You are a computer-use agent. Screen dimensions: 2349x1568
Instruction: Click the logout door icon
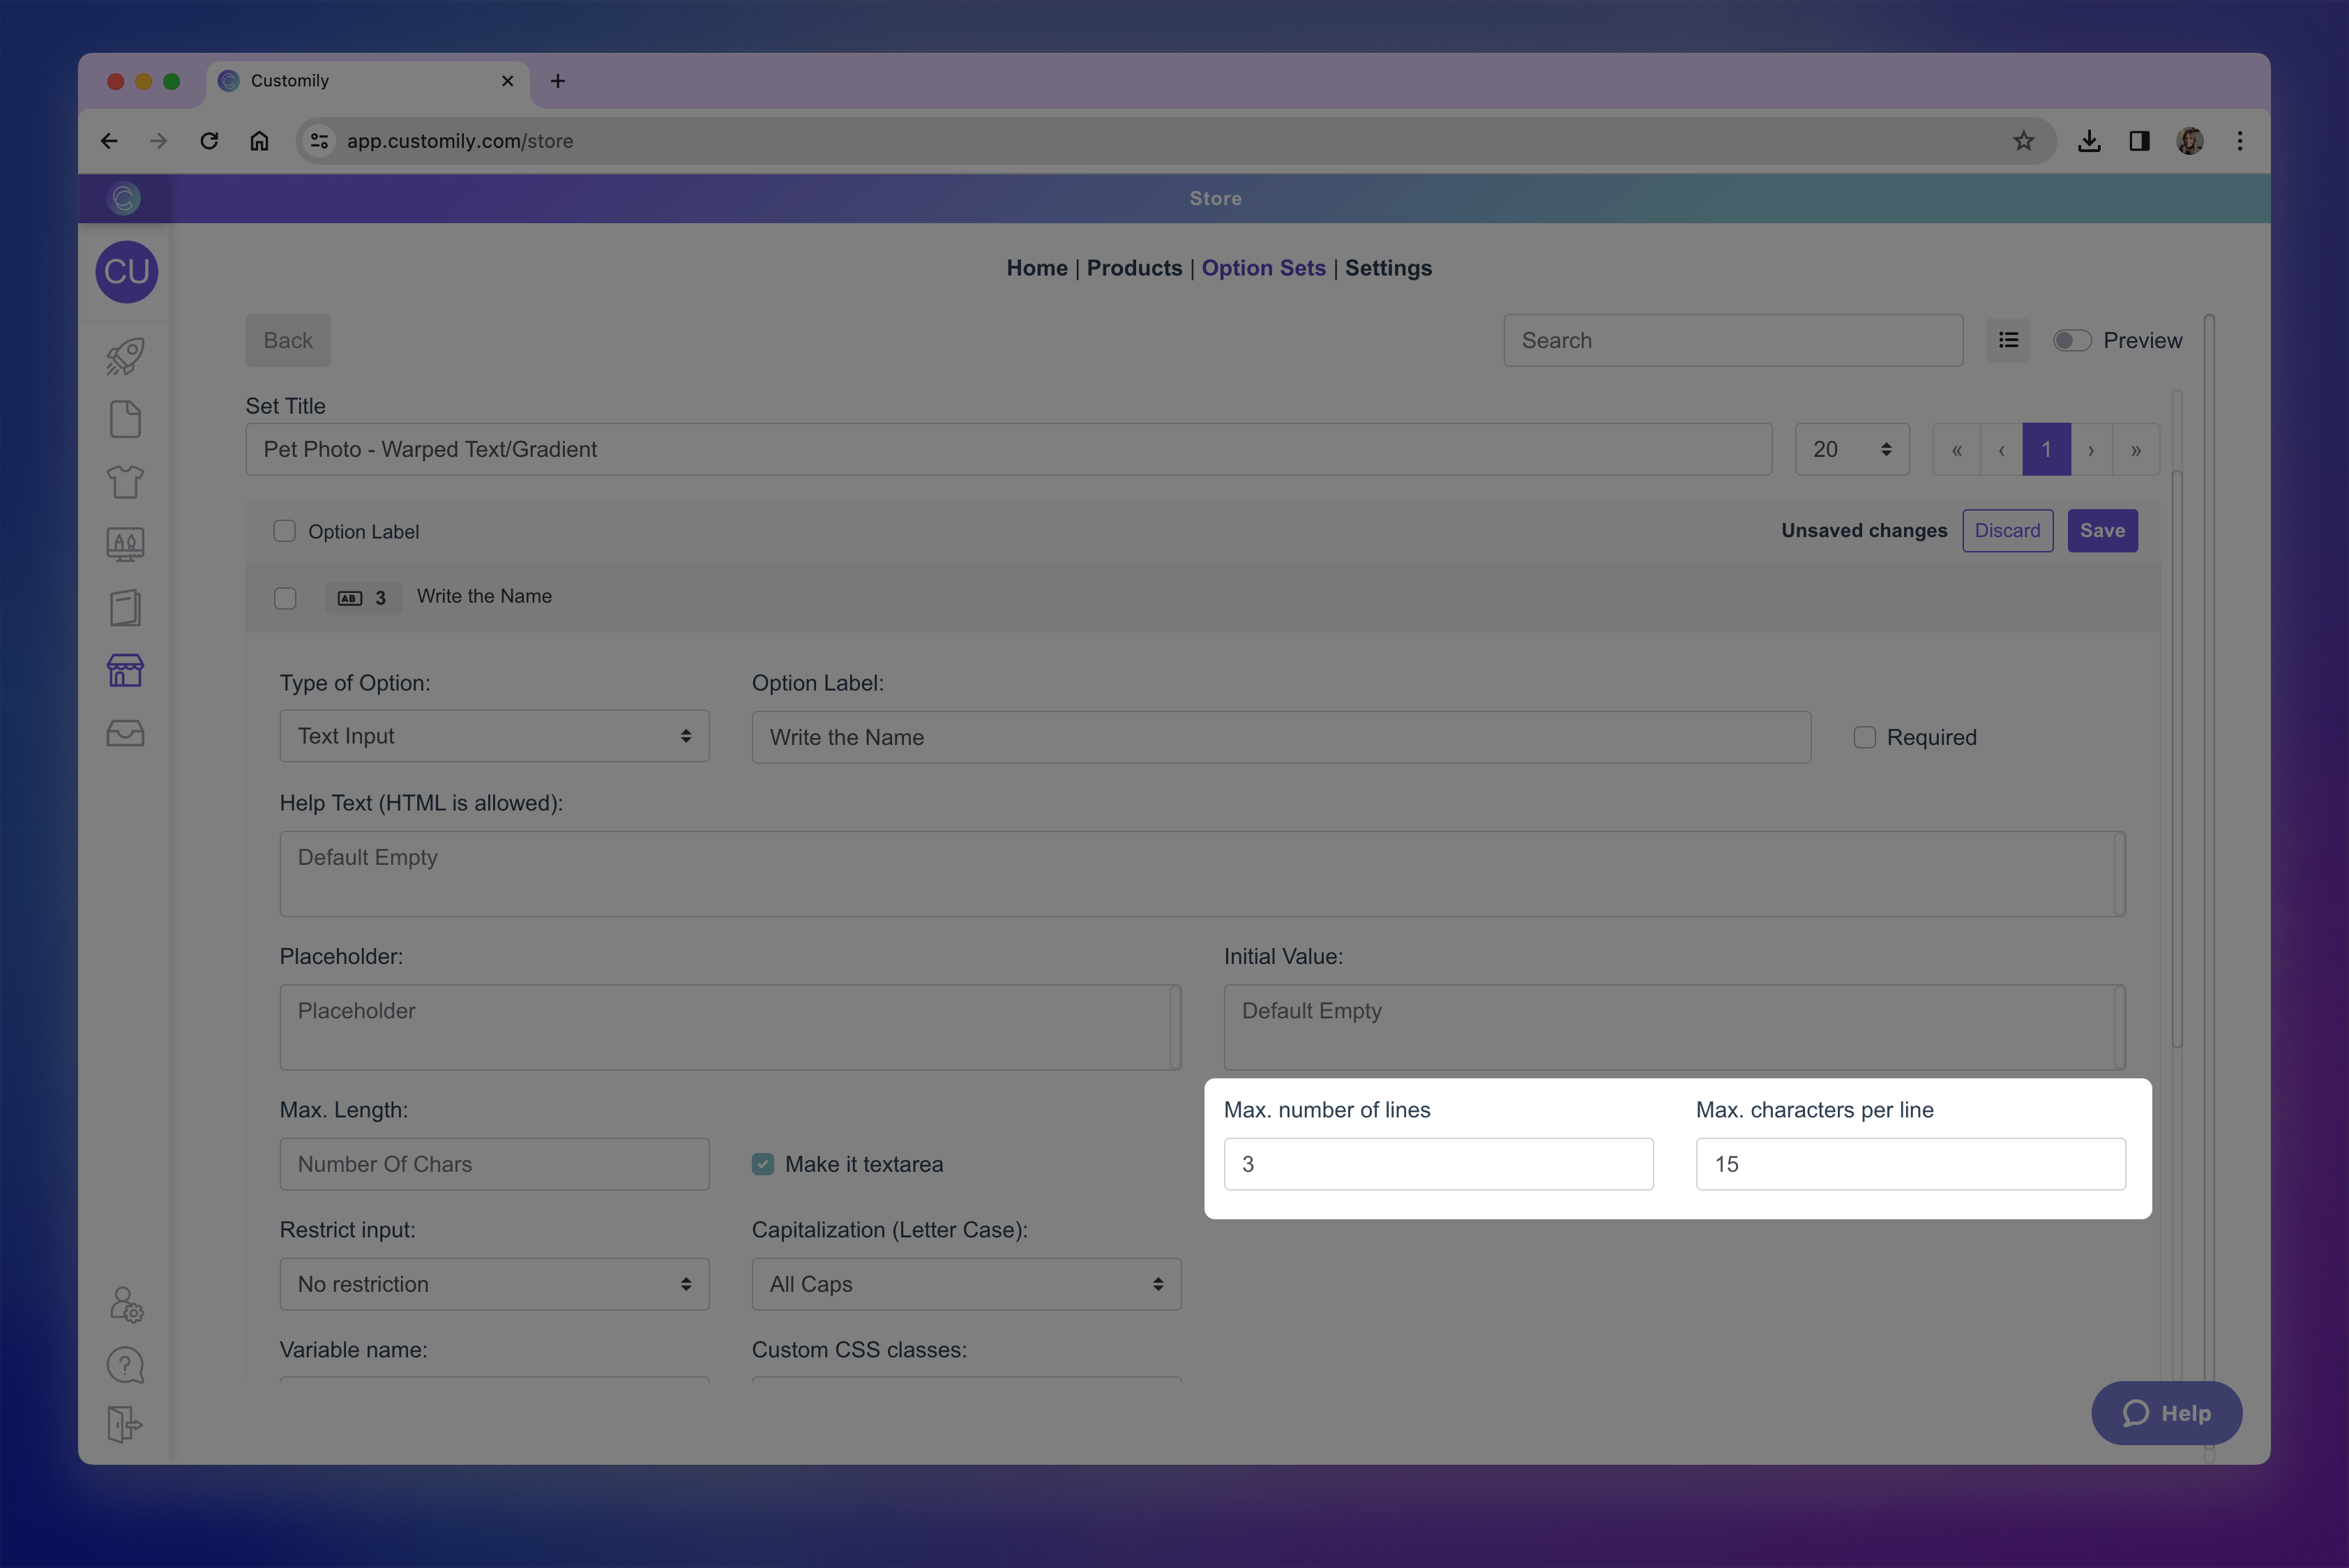(125, 1424)
